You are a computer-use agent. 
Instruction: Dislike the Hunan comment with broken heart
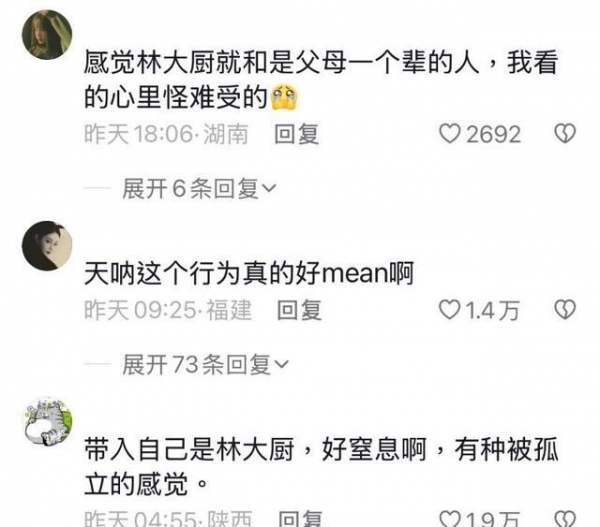pos(565,134)
